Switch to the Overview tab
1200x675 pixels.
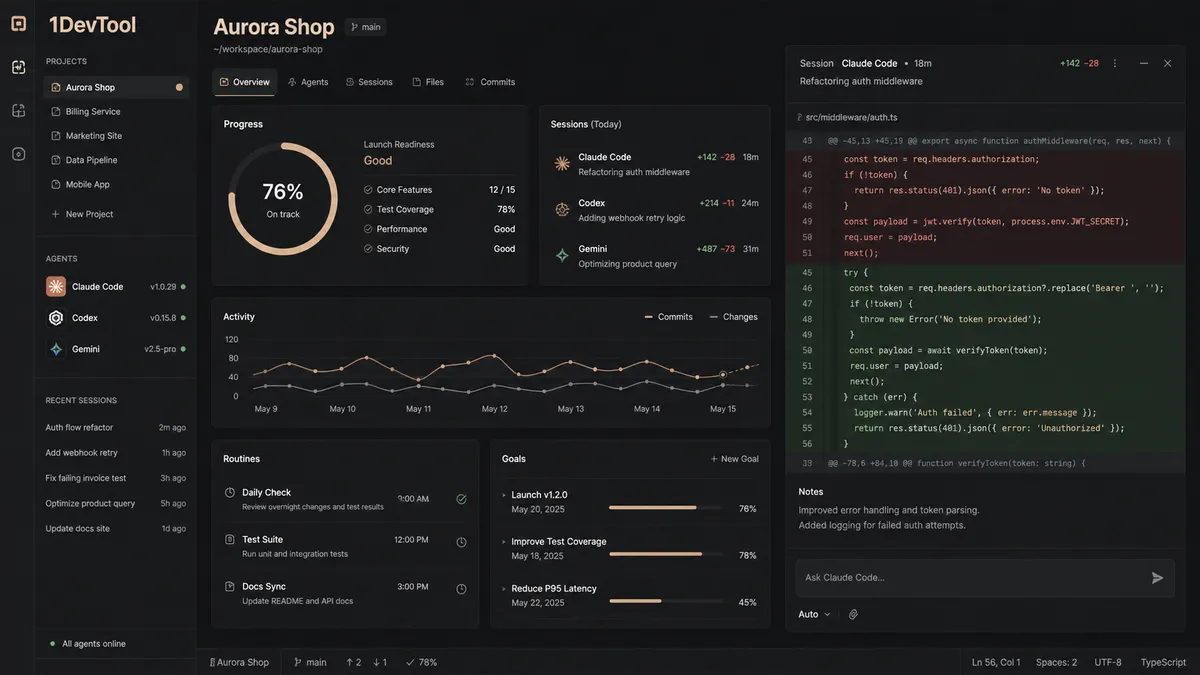click(x=244, y=82)
